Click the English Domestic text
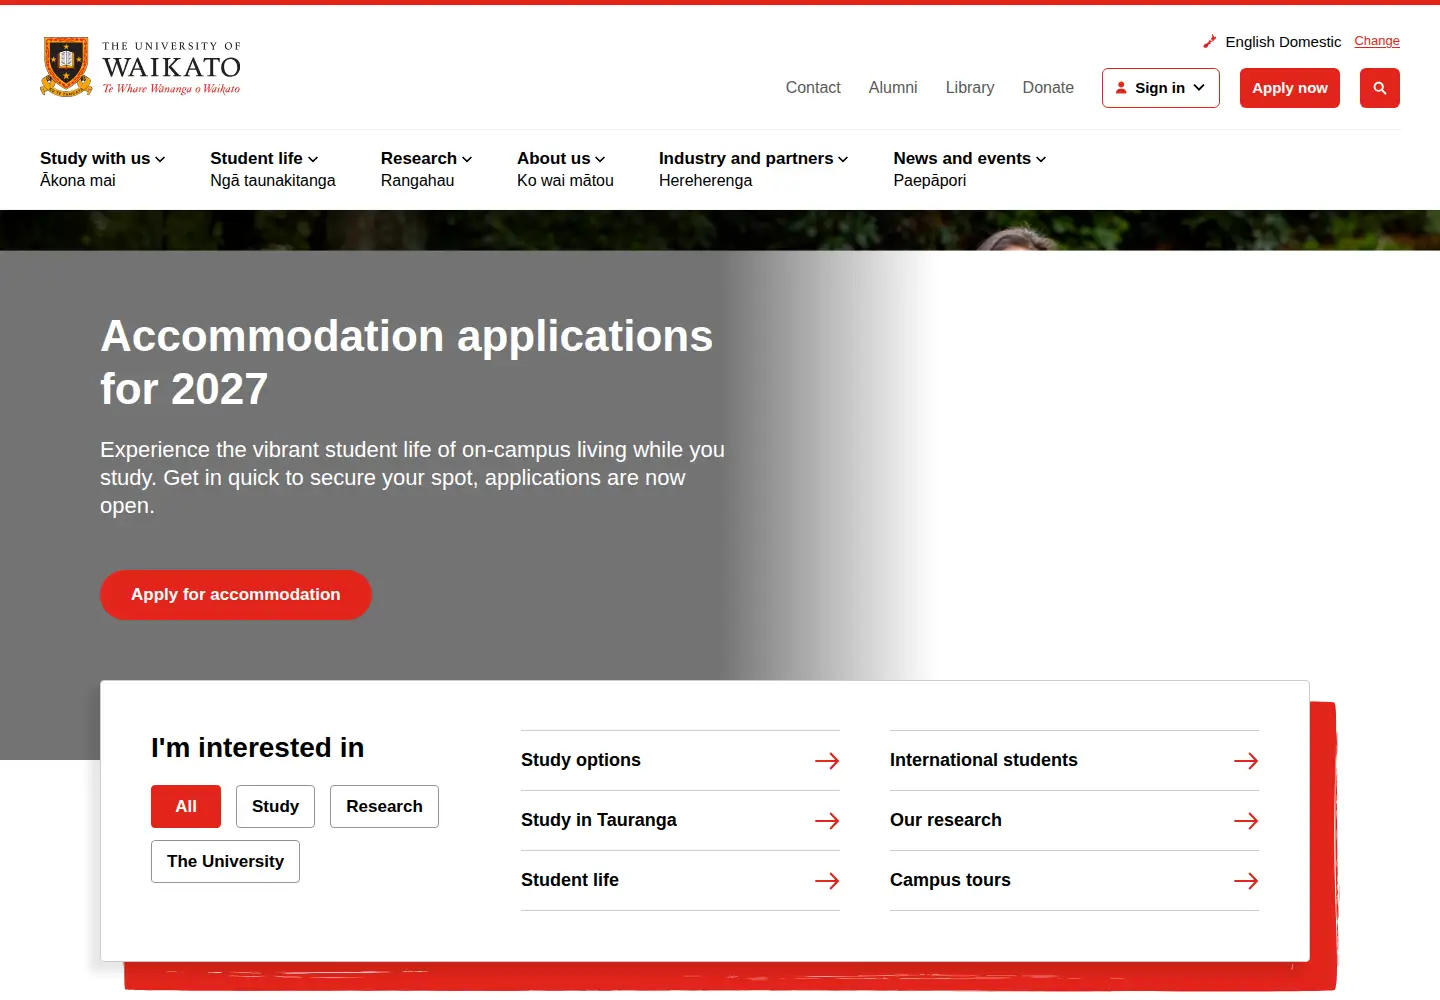This screenshot has height=1000, width=1440. tap(1283, 42)
